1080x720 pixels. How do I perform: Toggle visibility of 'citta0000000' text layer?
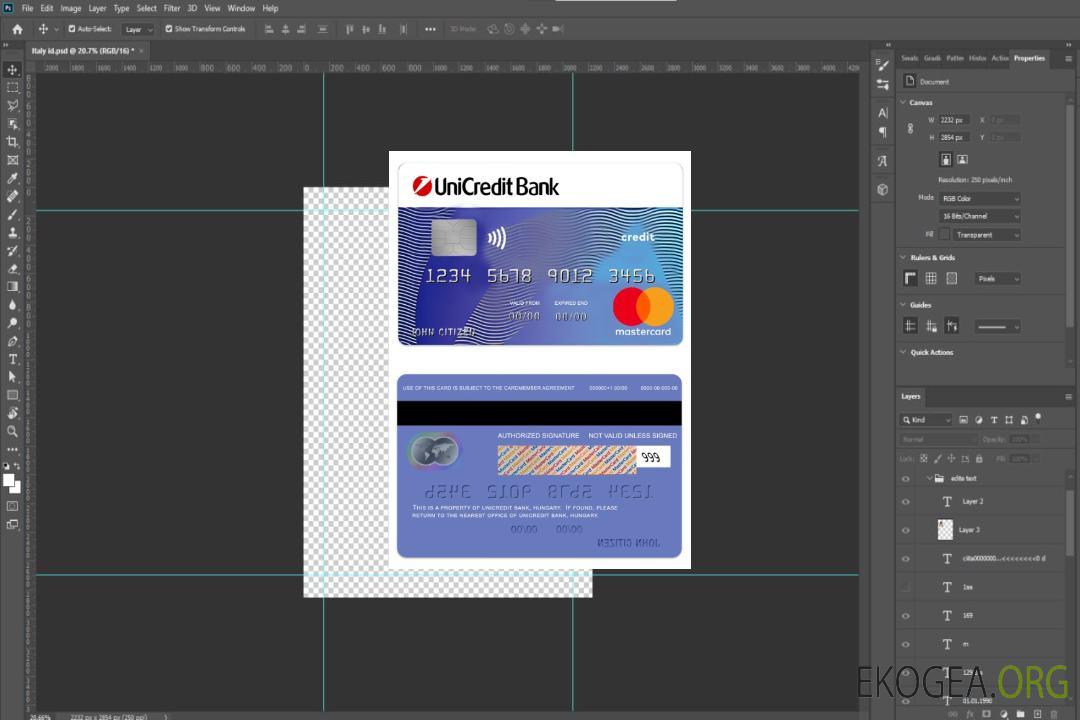tap(906, 559)
